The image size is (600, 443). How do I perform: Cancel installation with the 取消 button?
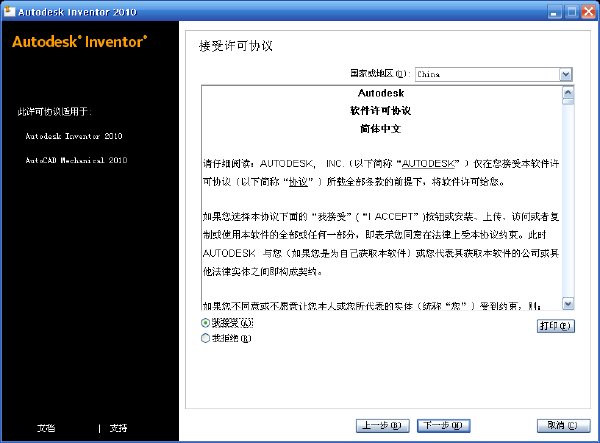pos(563,425)
